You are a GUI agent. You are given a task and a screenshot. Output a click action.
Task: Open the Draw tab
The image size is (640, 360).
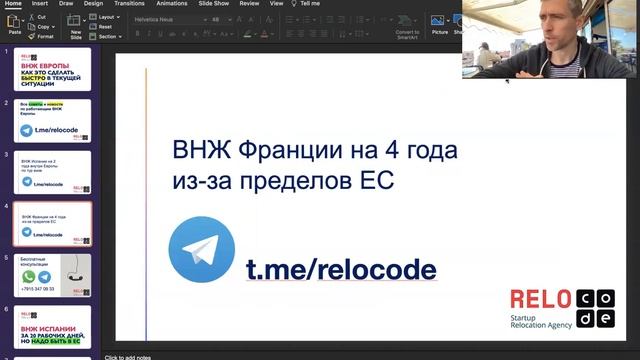tap(66, 3)
